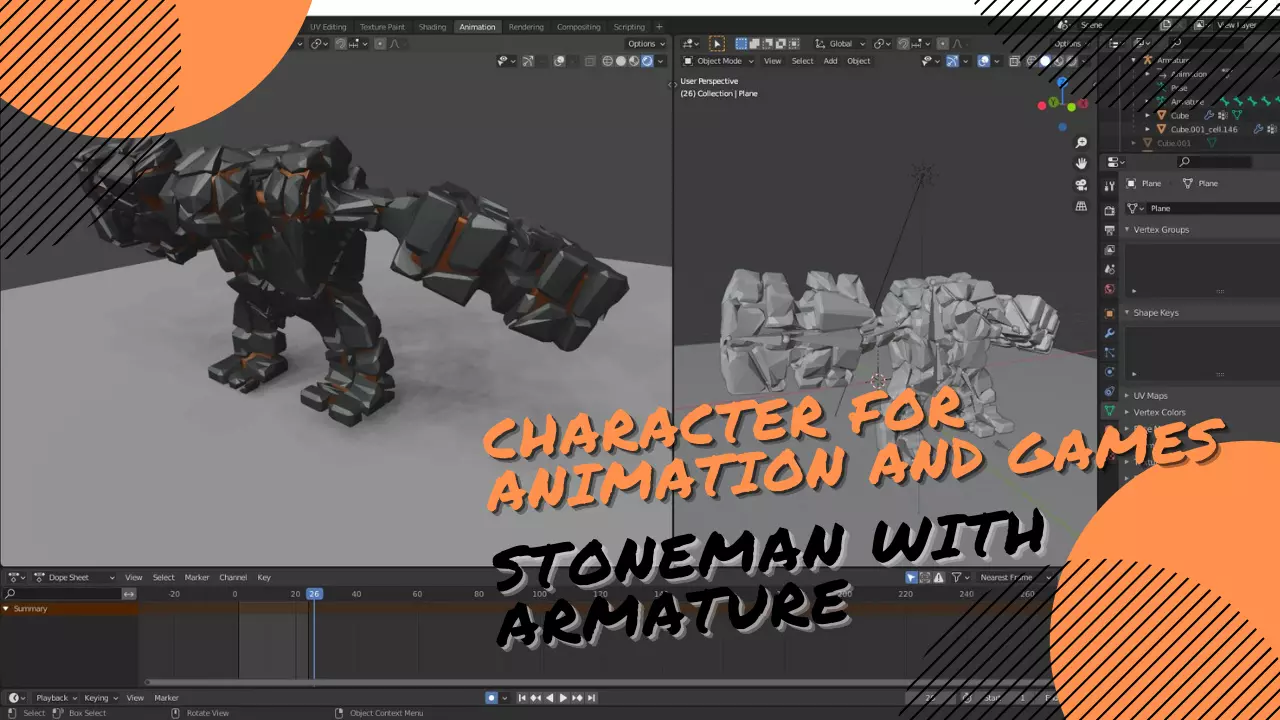
Task: Open the Dope Sheet mode dropdown
Action: [x=75, y=577]
